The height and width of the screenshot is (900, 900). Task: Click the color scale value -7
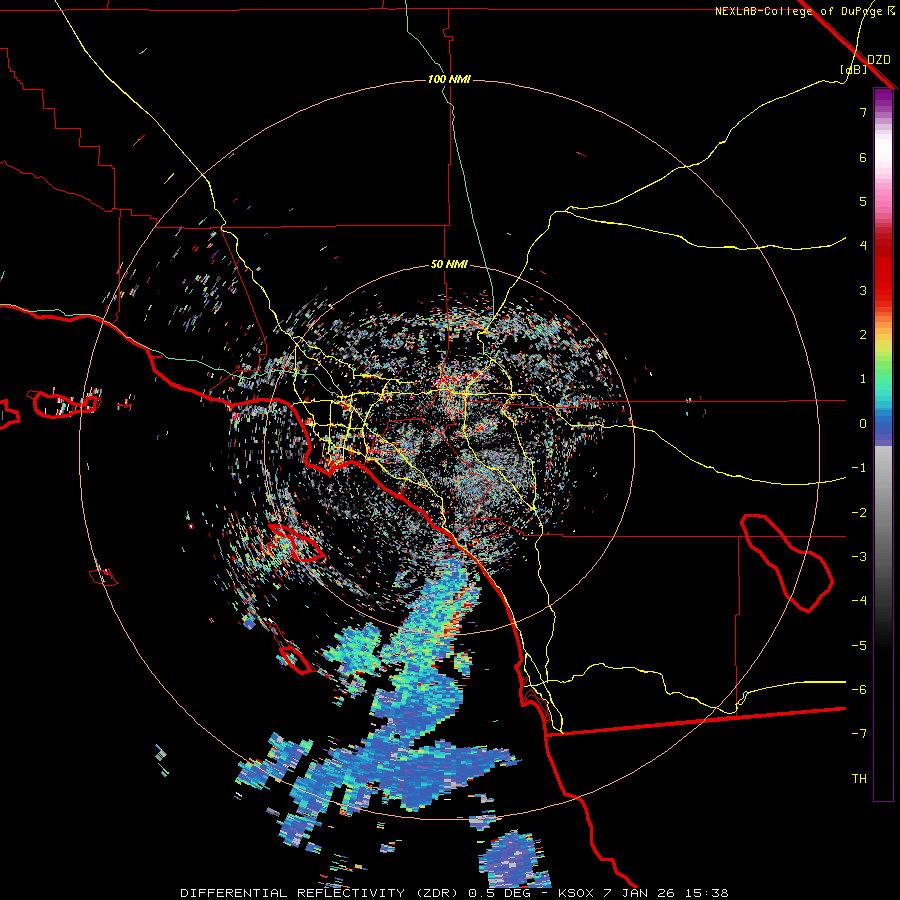point(859,734)
